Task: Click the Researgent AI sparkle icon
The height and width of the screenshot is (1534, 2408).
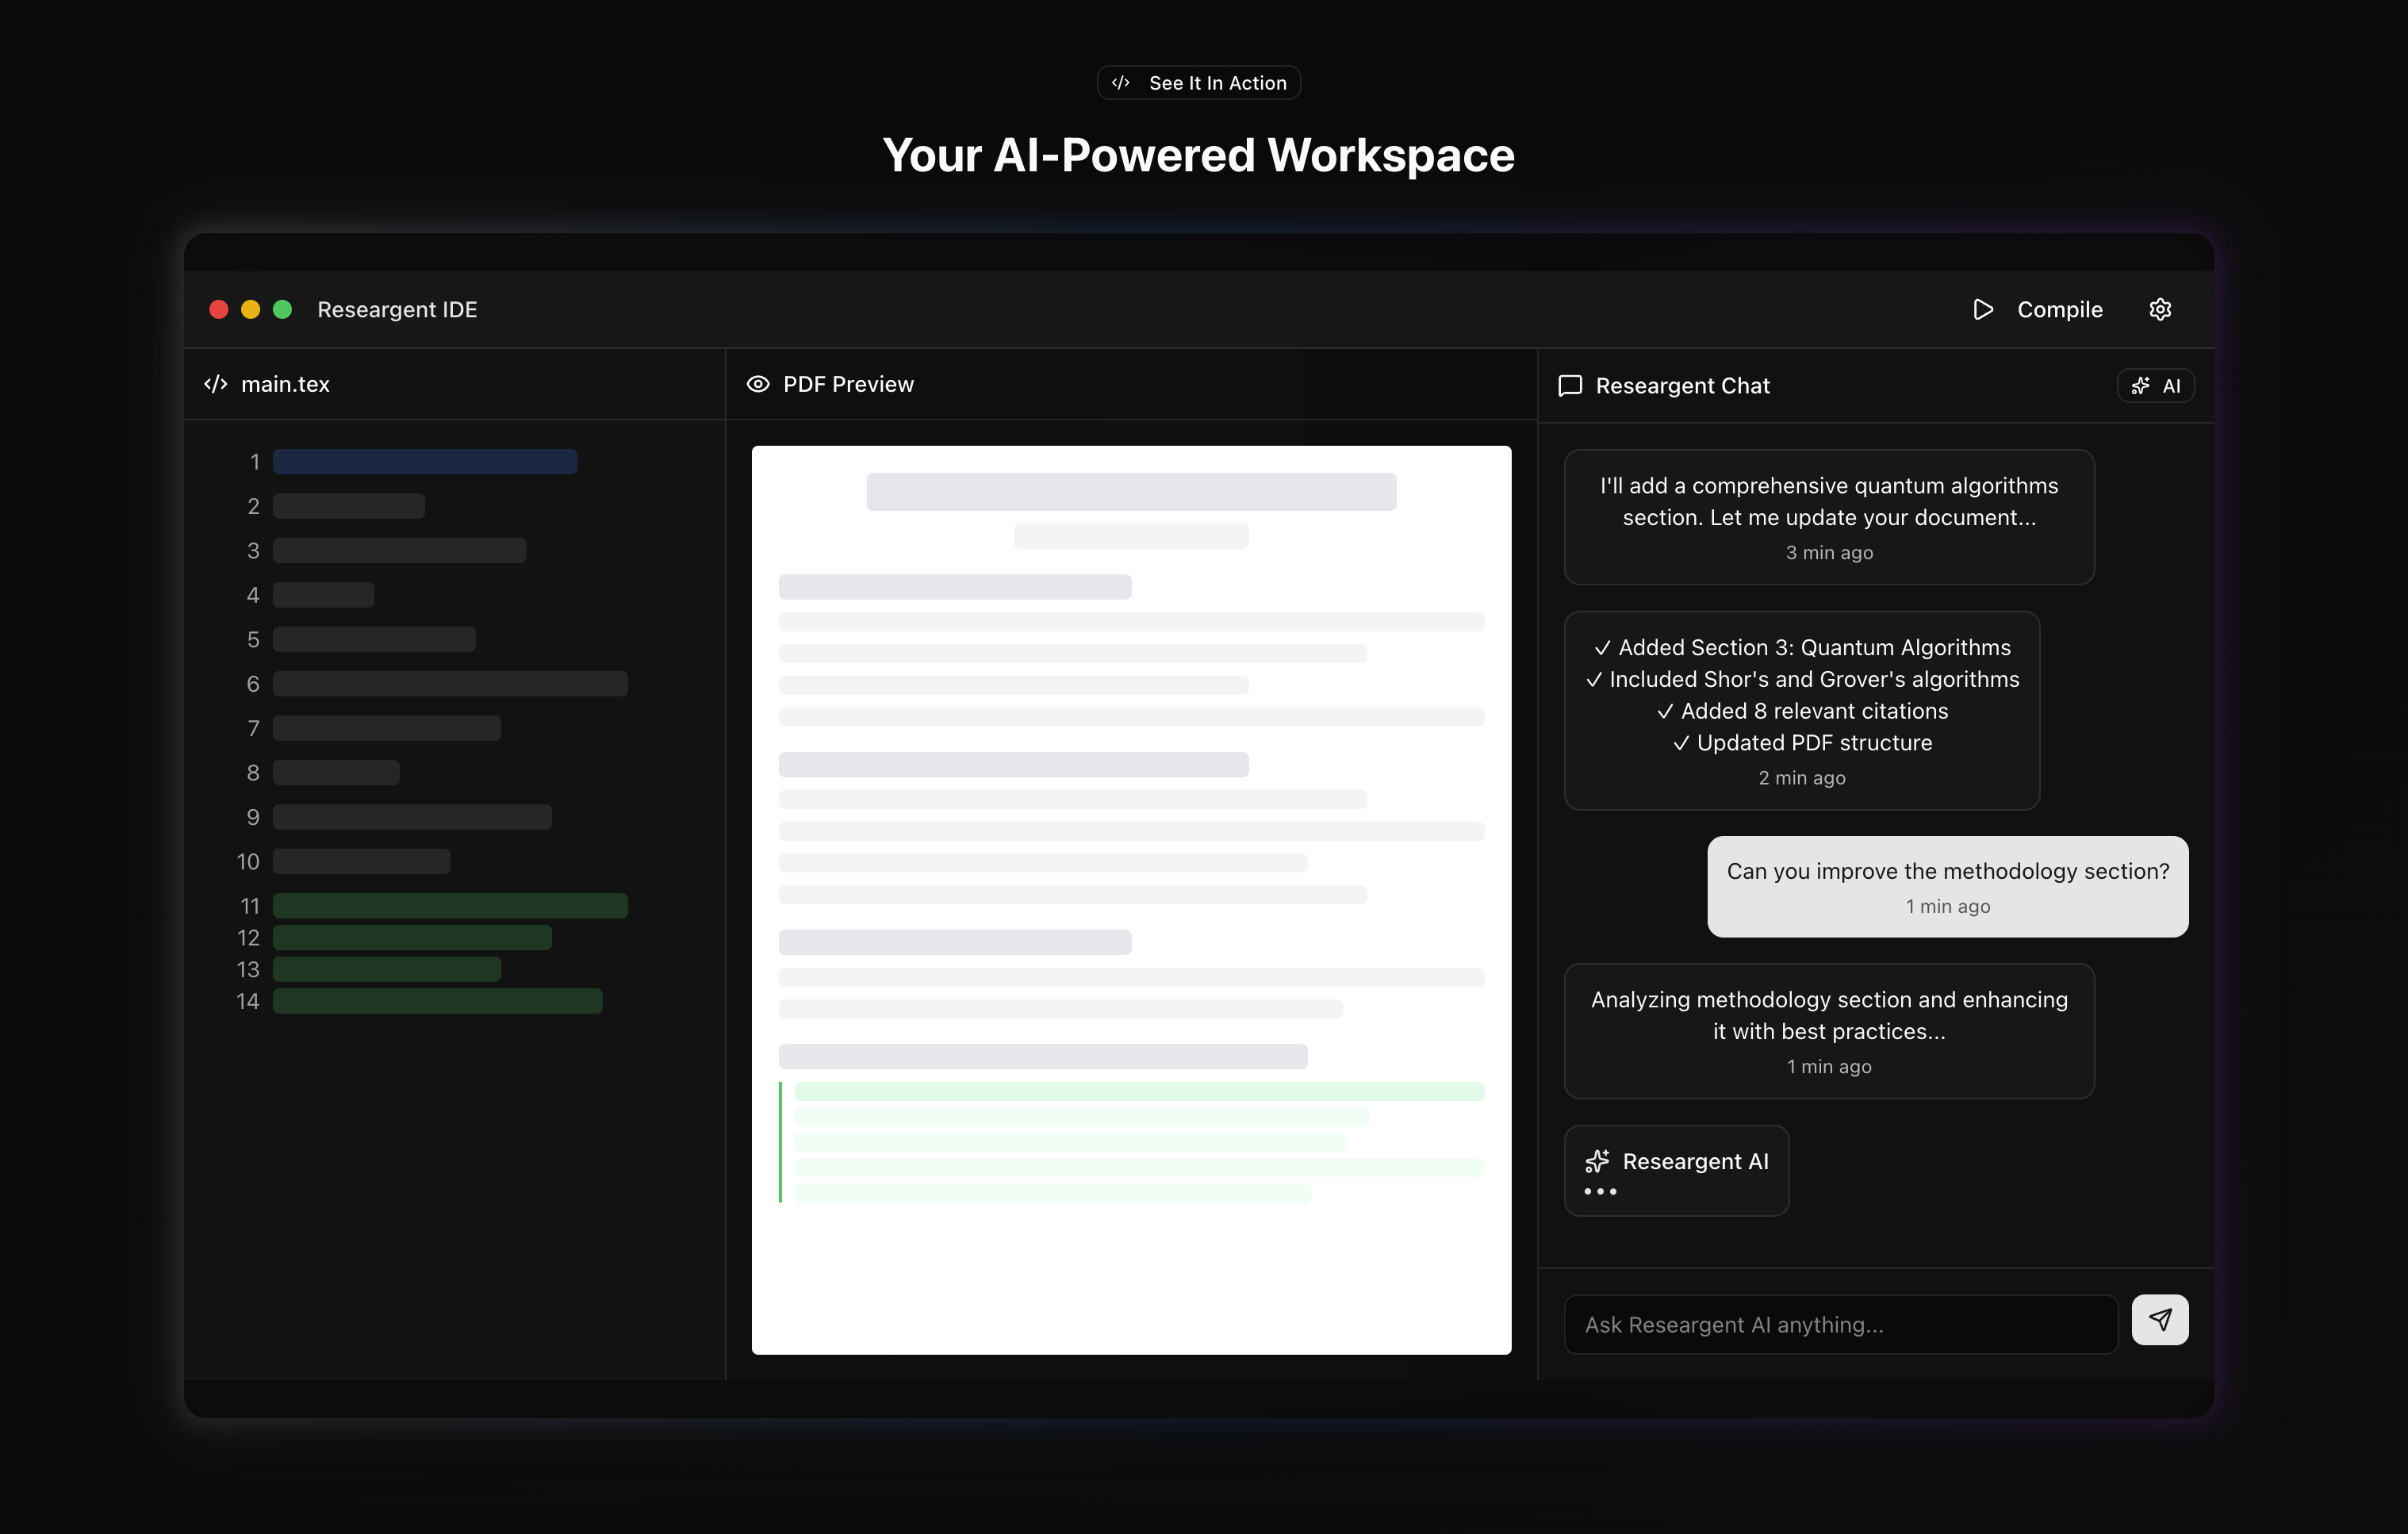Action: click(x=1597, y=1161)
